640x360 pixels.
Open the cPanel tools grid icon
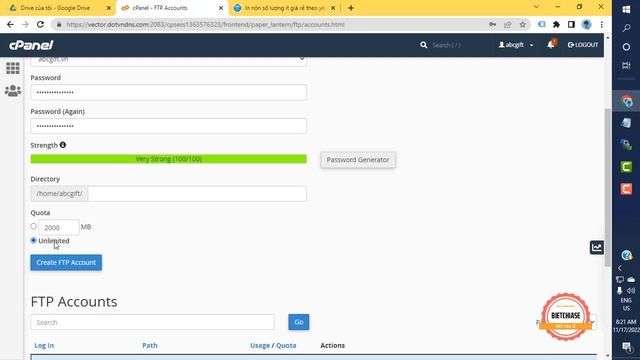click(x=13, y=68)
